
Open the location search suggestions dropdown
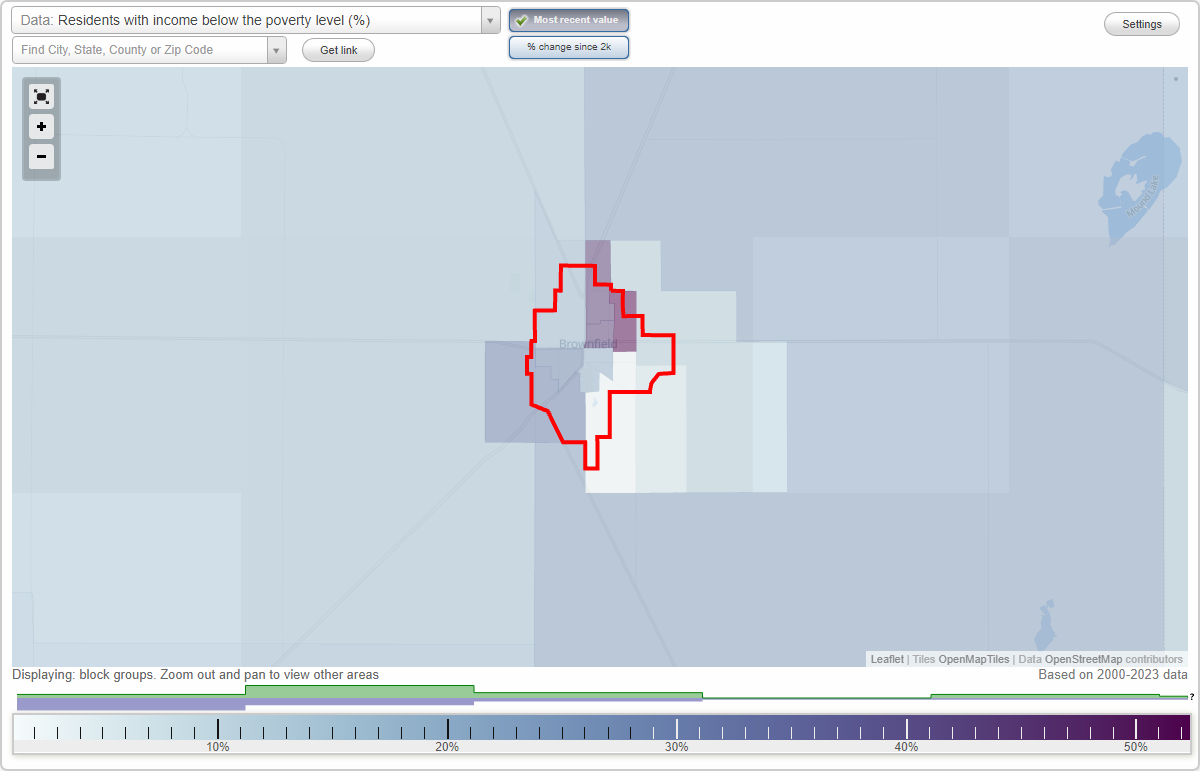(x=277, y=49)
